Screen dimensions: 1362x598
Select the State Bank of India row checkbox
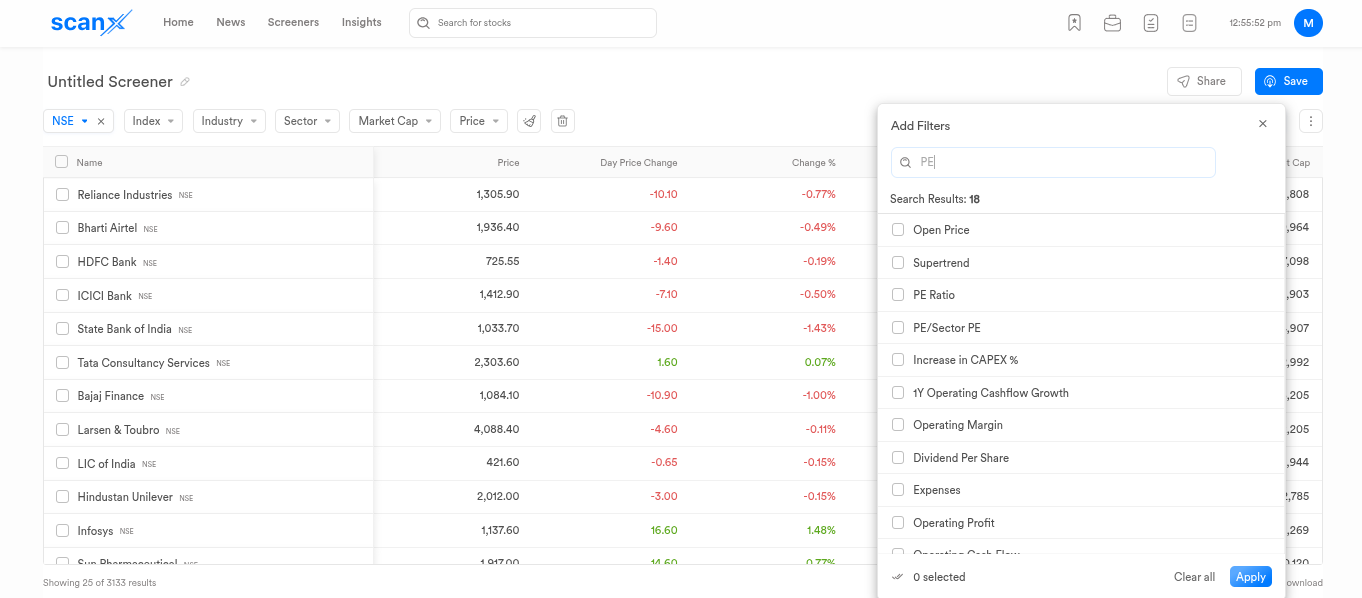pyautogui.click(x=62, y=329)
